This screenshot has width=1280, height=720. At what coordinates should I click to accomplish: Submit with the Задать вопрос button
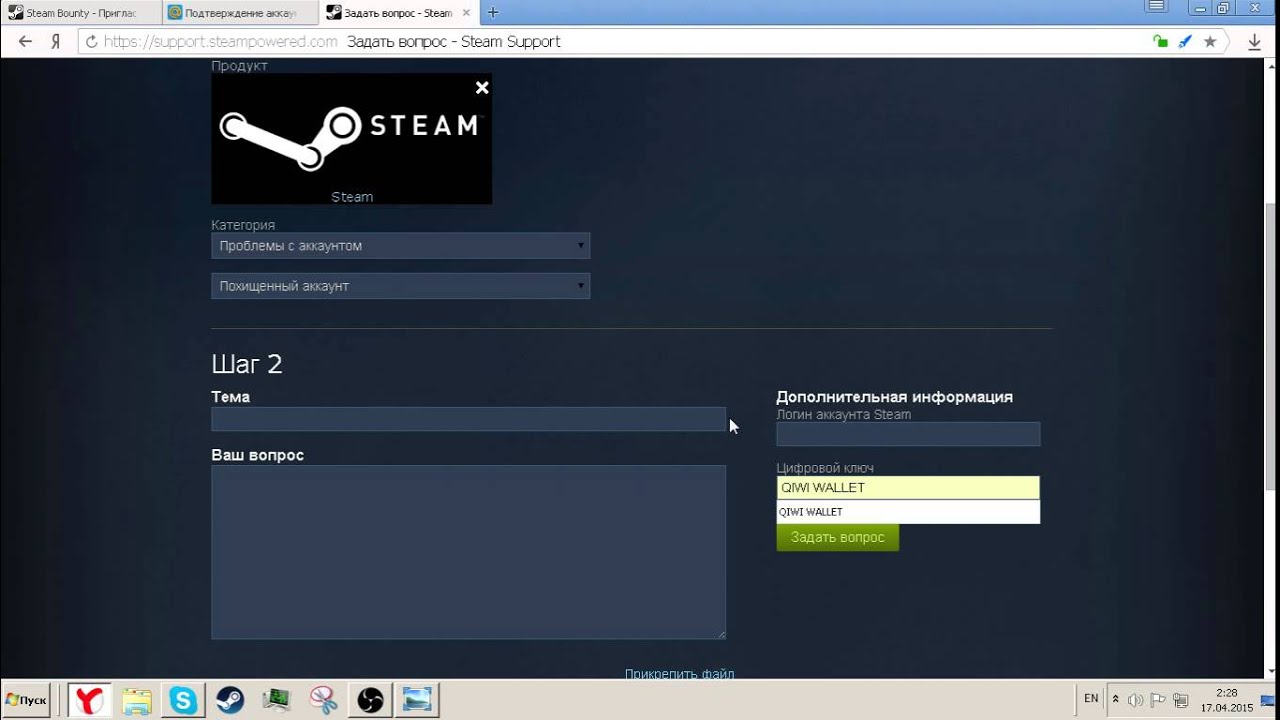[x=837, y=538]
